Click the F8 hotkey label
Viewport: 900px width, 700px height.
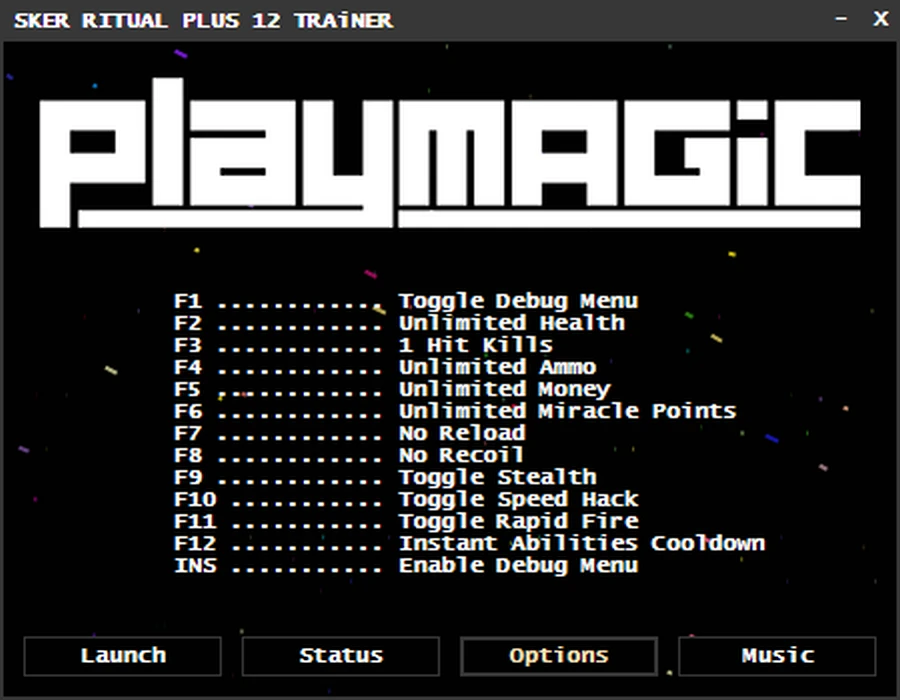point(188,455)
